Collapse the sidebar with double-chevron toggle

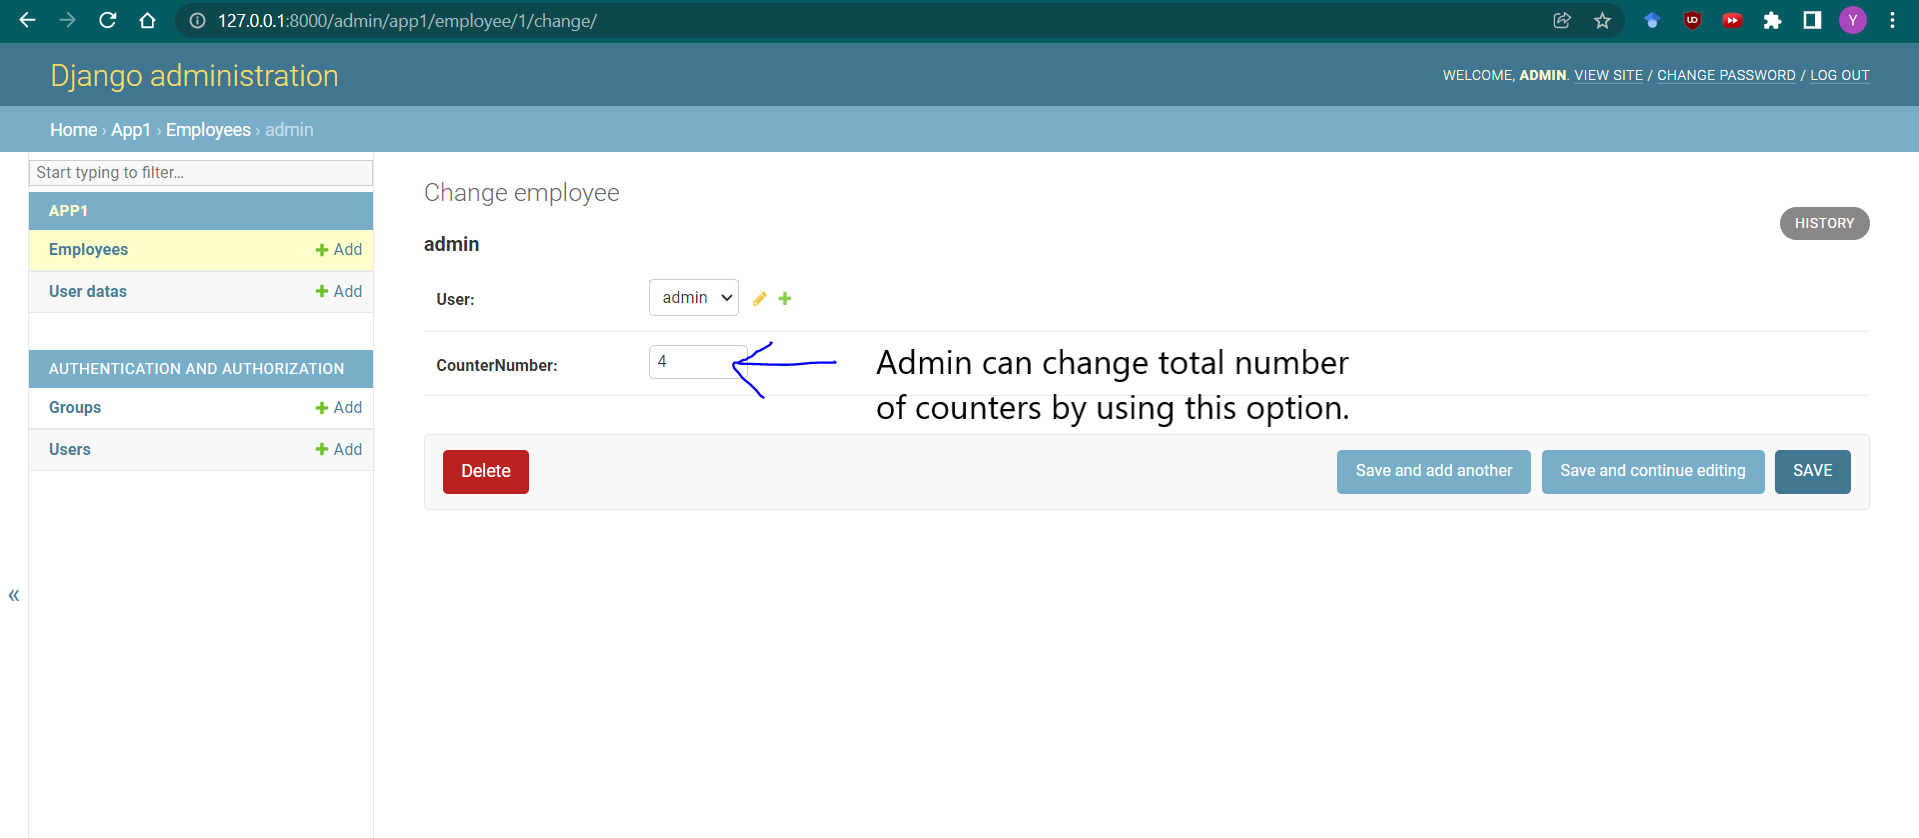coord(14,595)
